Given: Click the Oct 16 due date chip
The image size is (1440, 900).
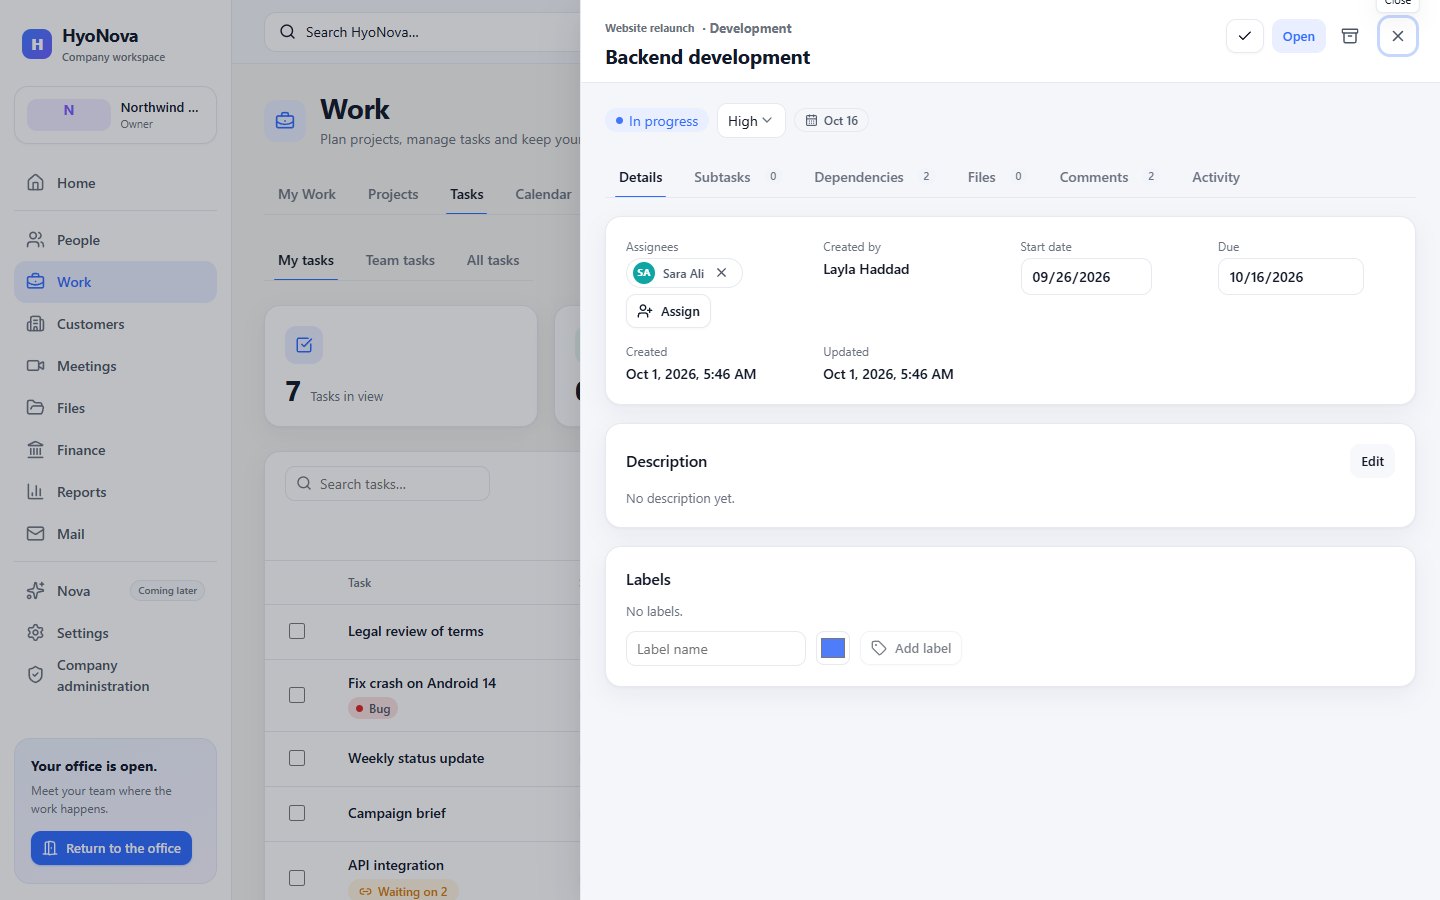Looking at the screenshot, I should [x=832, y=121].
